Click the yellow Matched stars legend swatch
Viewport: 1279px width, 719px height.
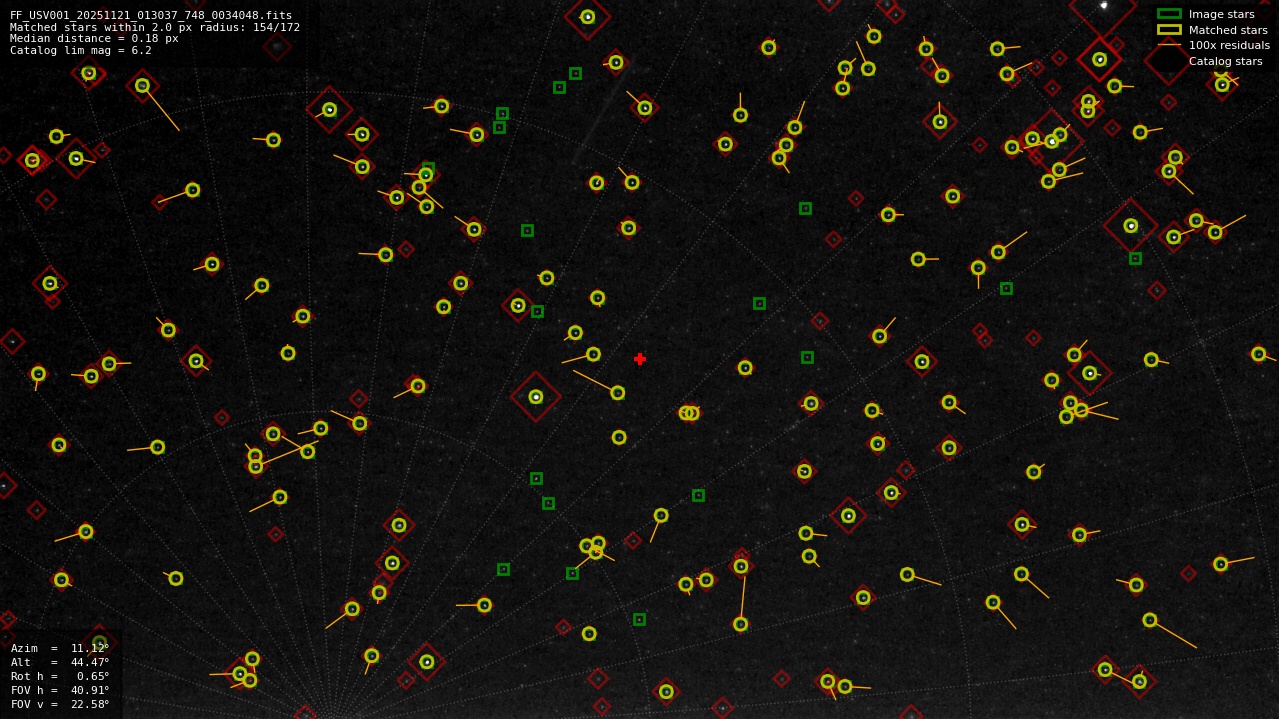1169,30
